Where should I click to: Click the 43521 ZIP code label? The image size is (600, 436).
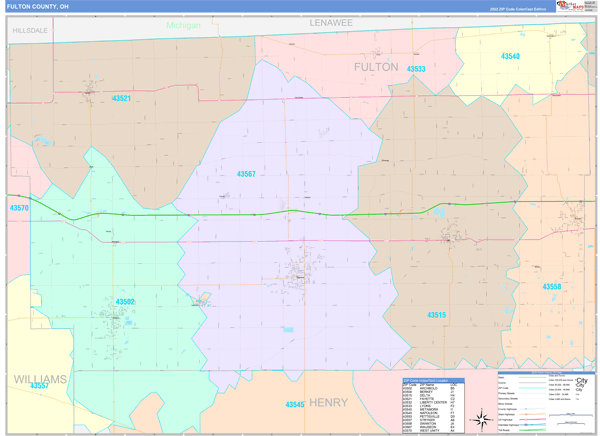pos(121,99)
